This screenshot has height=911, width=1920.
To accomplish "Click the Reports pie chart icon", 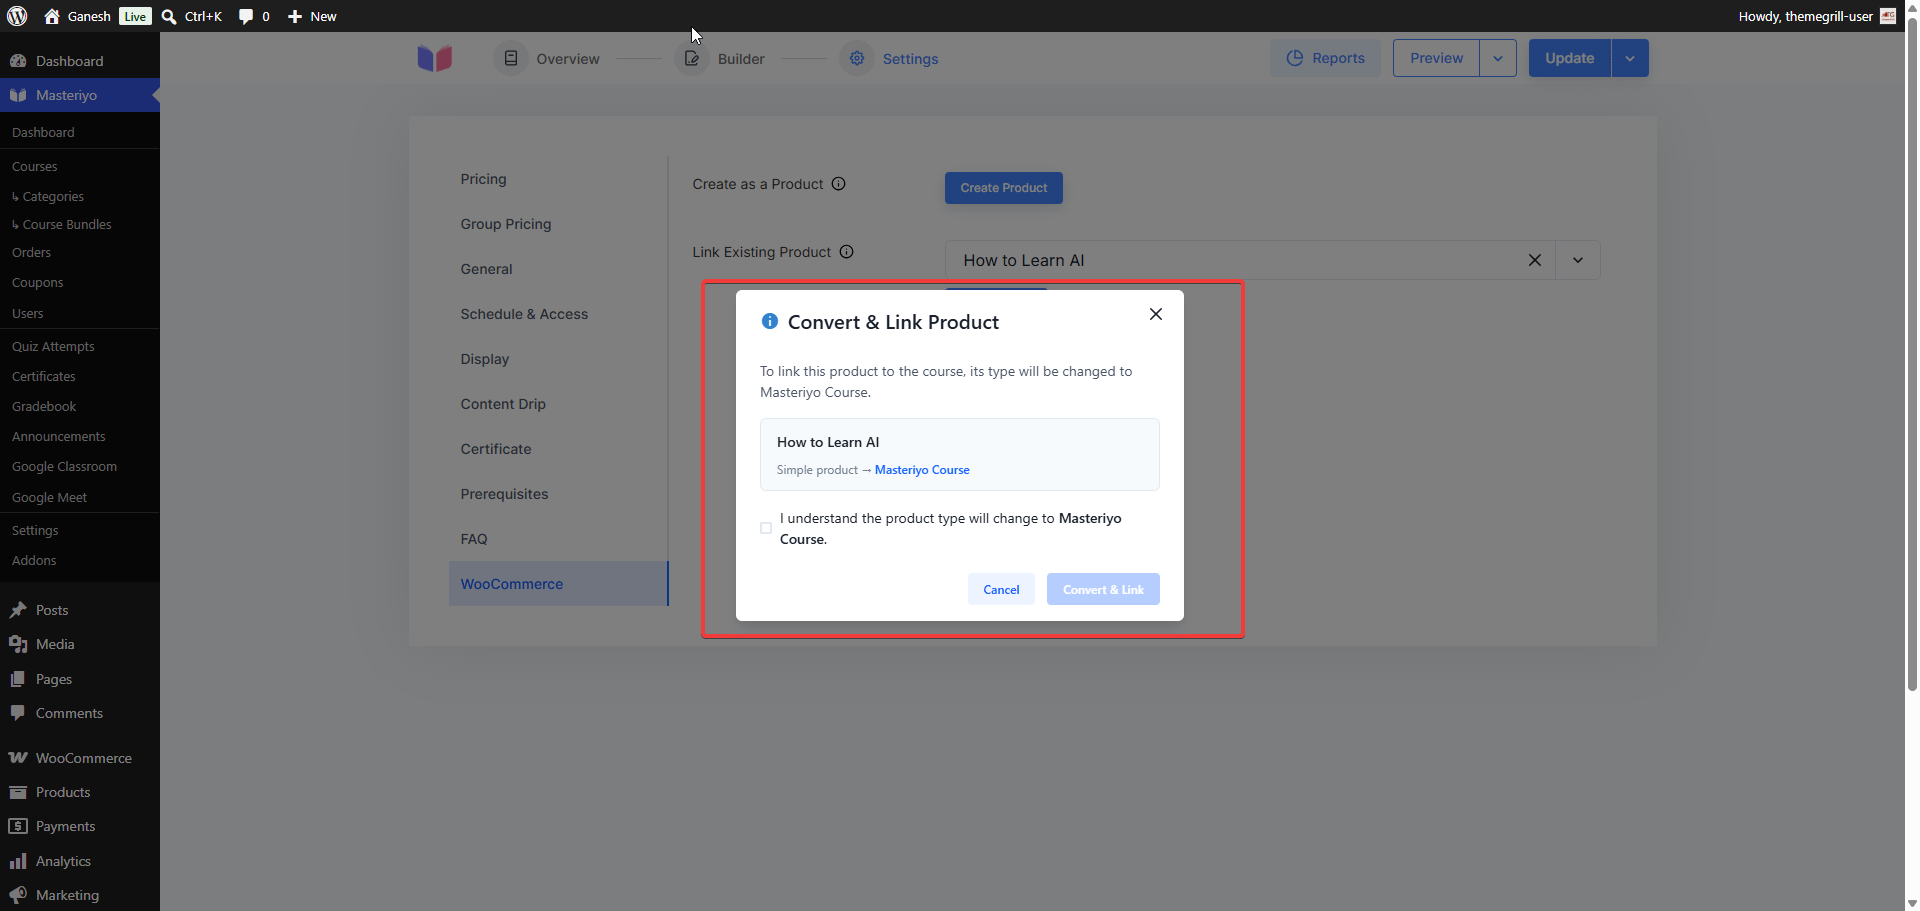I will (1295, 58).
